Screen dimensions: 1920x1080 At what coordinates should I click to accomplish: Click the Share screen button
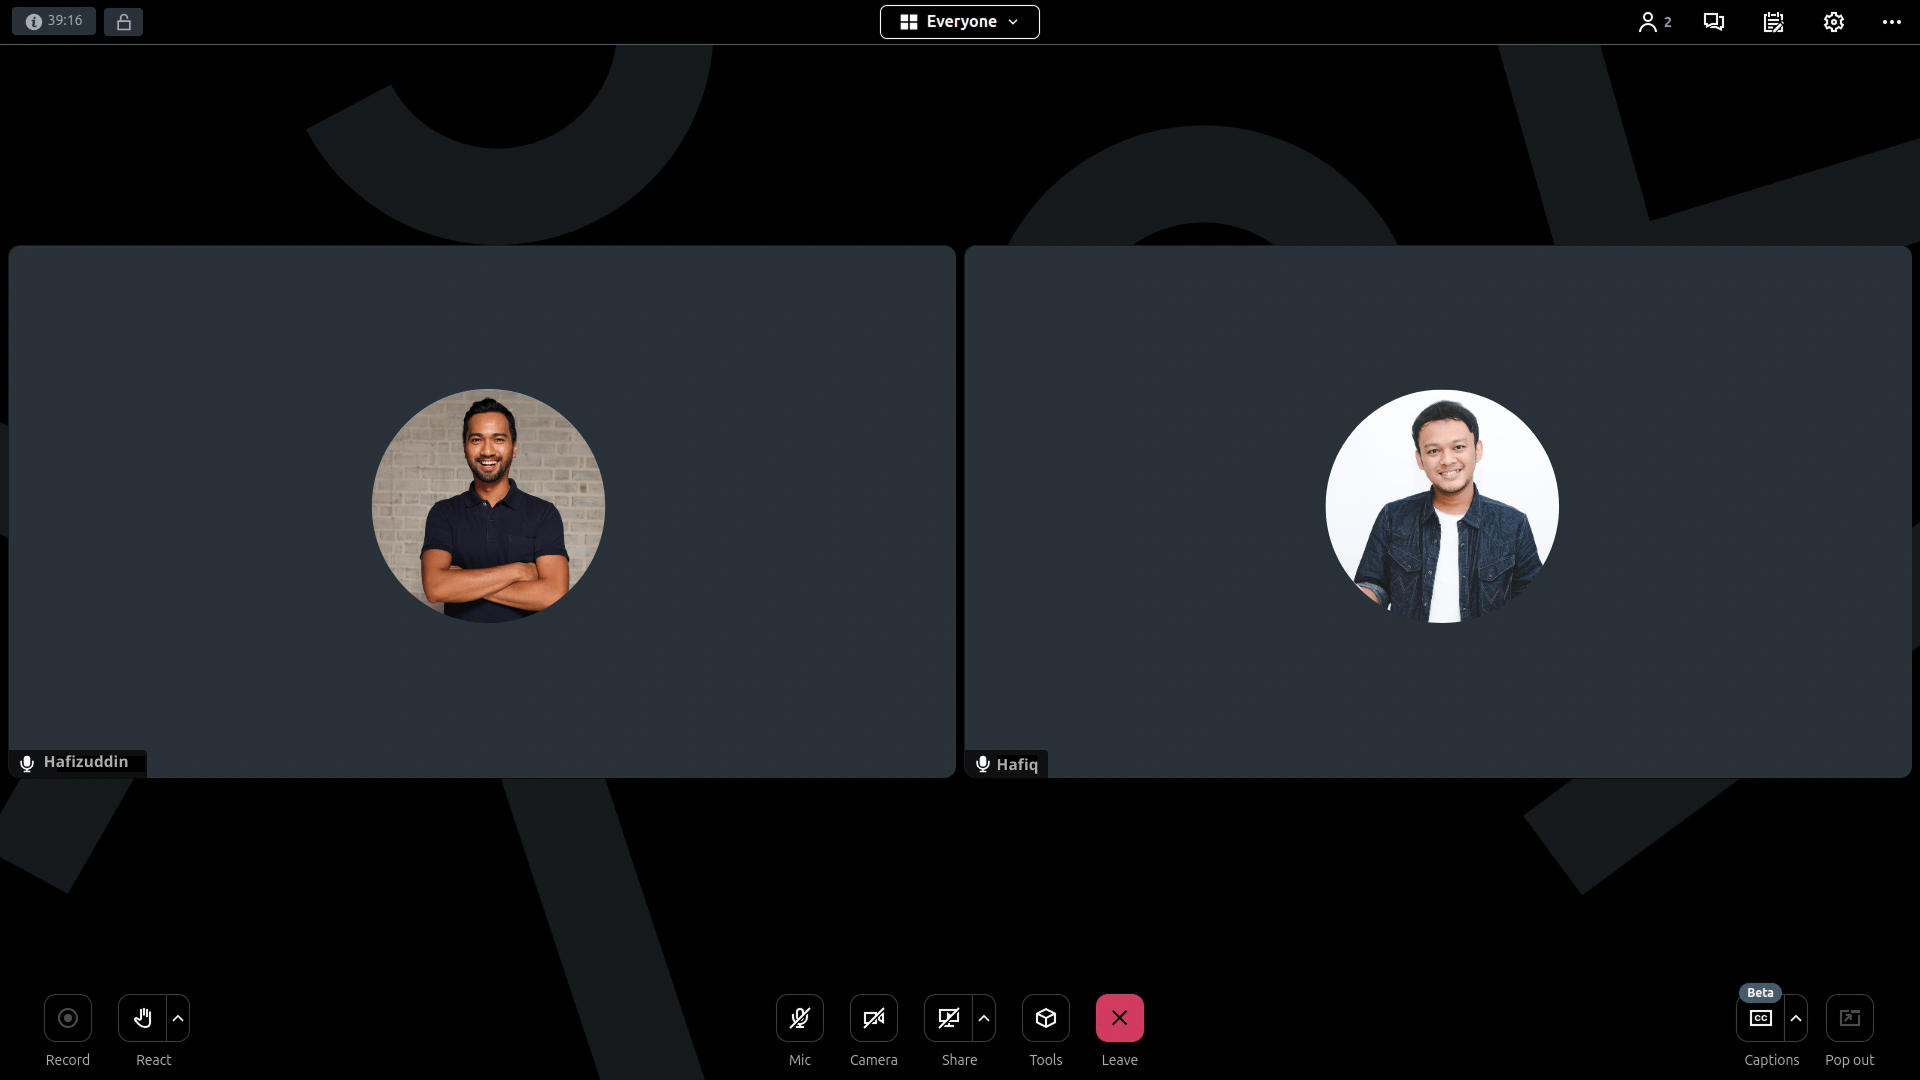(x=948, y=1018)
